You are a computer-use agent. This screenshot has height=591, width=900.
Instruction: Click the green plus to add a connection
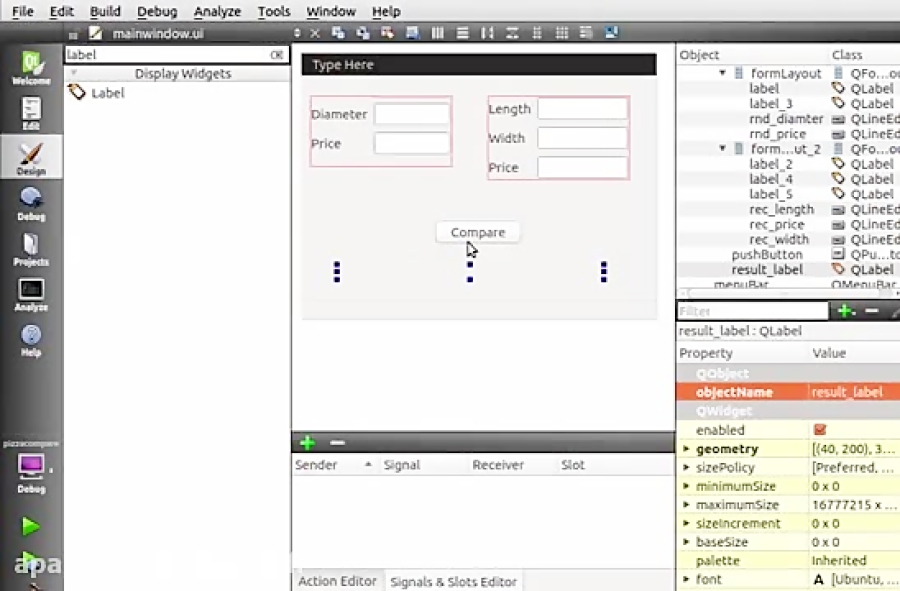click(307, 442)
